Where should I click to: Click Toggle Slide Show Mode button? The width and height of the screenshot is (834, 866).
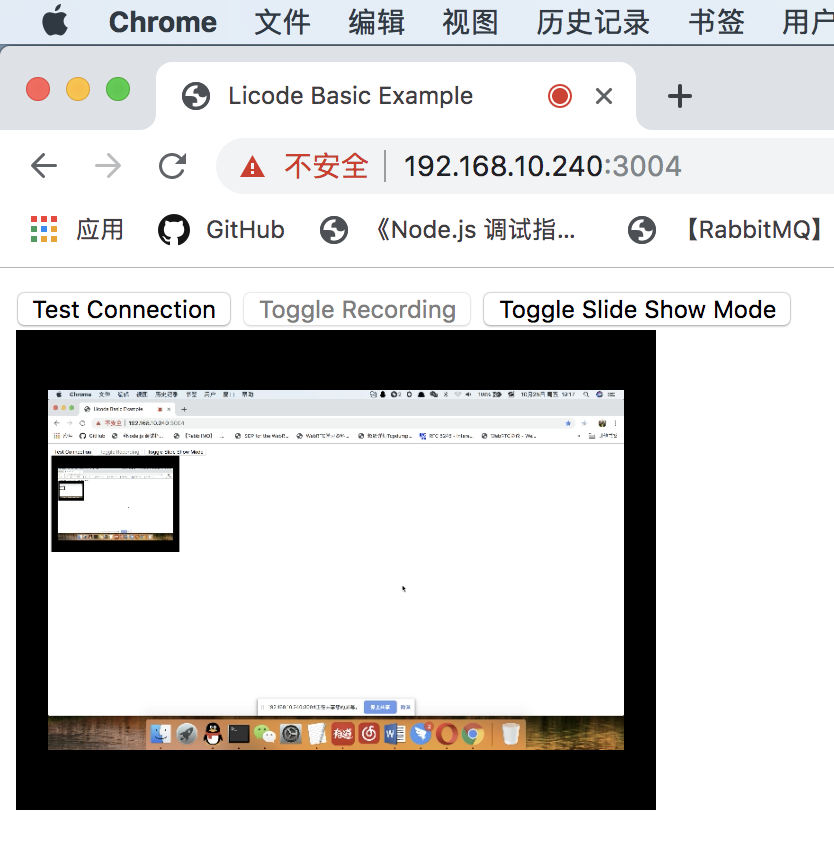pos(637,309)
